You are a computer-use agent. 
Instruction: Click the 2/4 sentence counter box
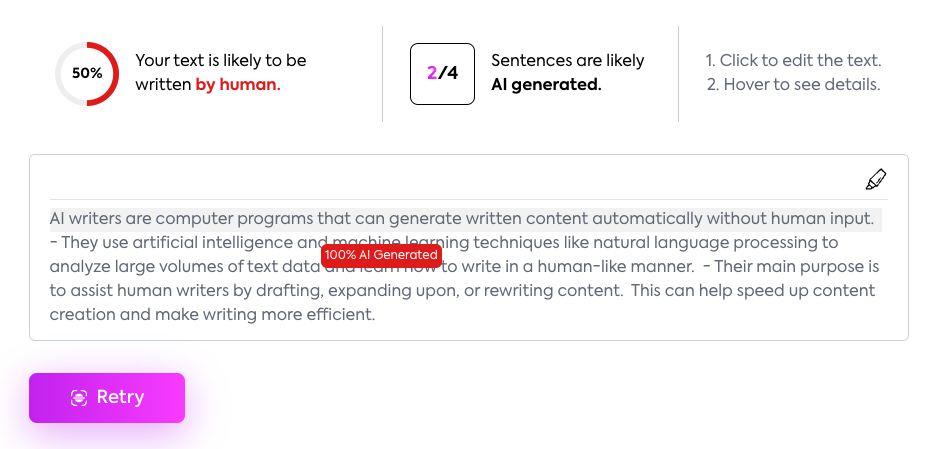pos(442,73)
